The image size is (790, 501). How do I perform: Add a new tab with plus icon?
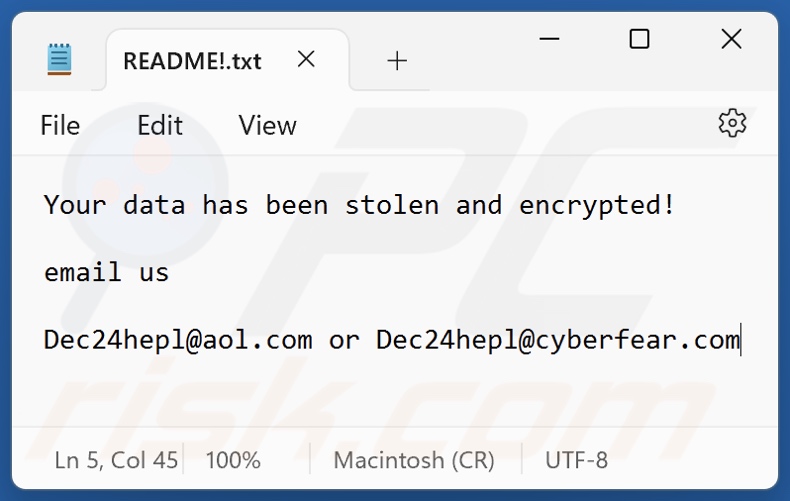pos(397,61)
